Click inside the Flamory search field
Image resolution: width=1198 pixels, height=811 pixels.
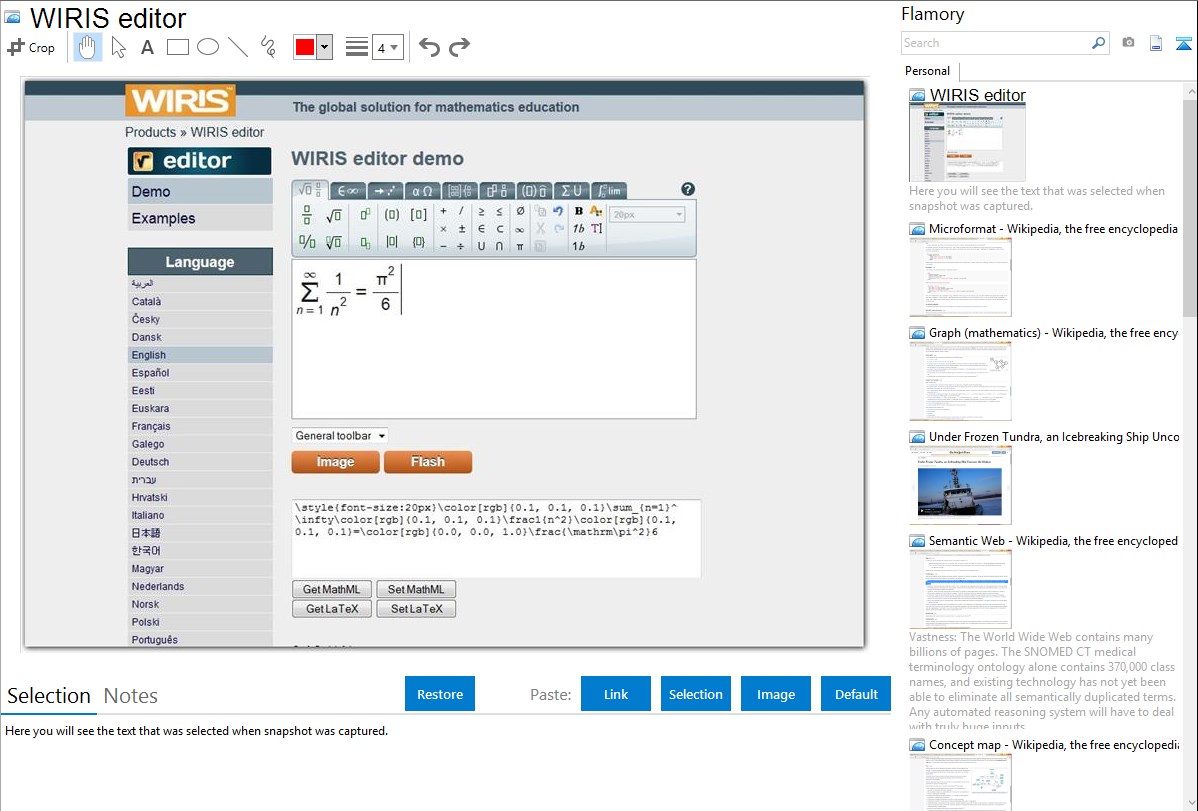click(x=995, y=43)
